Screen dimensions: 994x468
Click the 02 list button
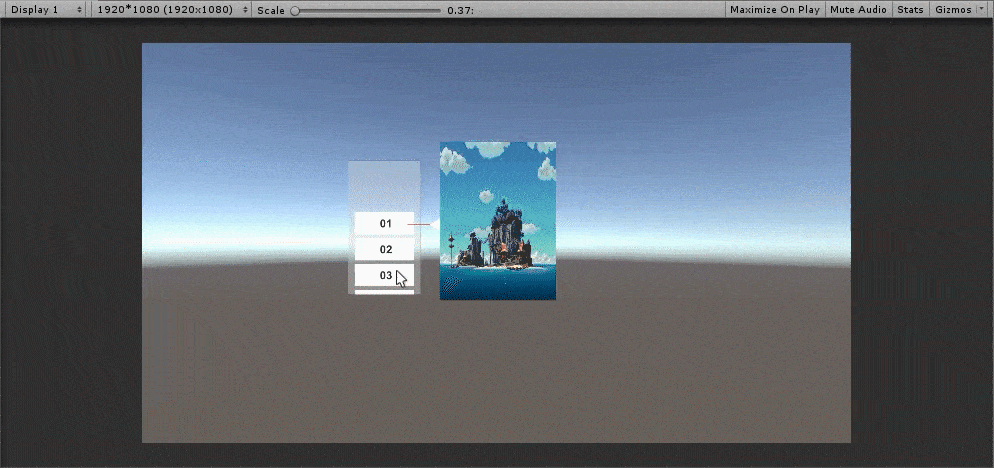click(384, 249)
